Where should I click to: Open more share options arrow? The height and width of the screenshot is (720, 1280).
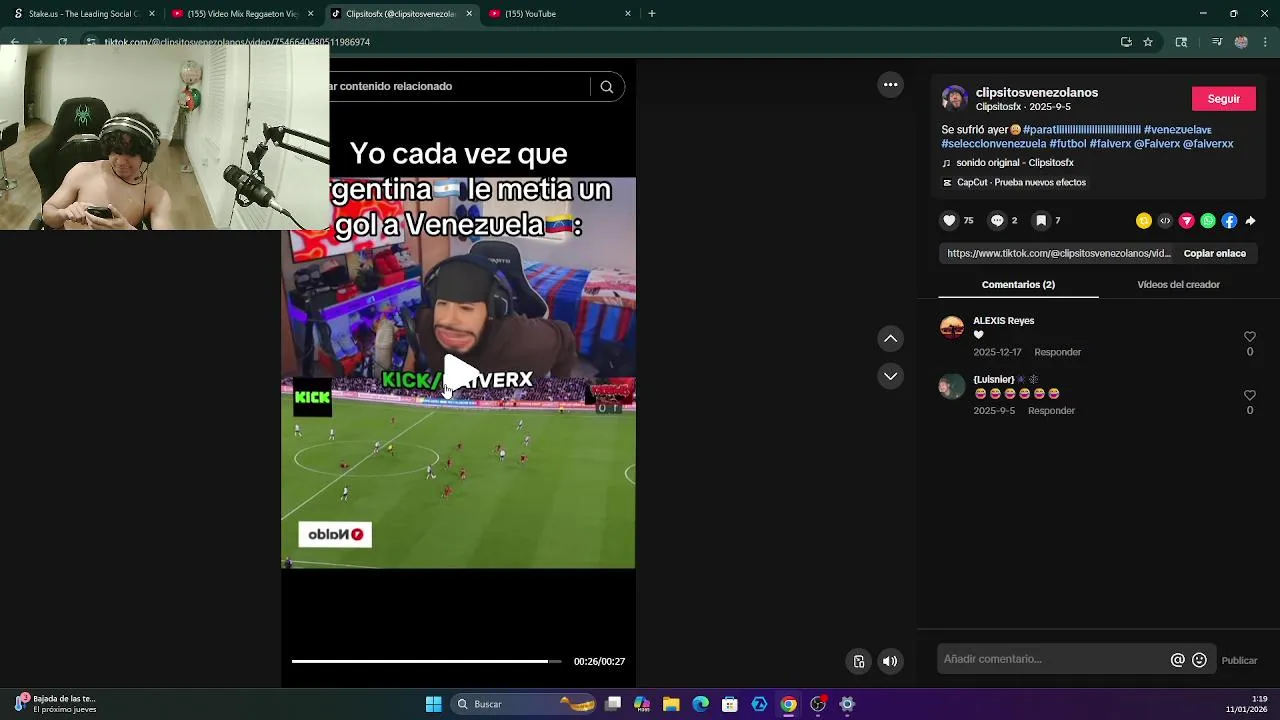pyautogui.click(x=1250, y=221)
